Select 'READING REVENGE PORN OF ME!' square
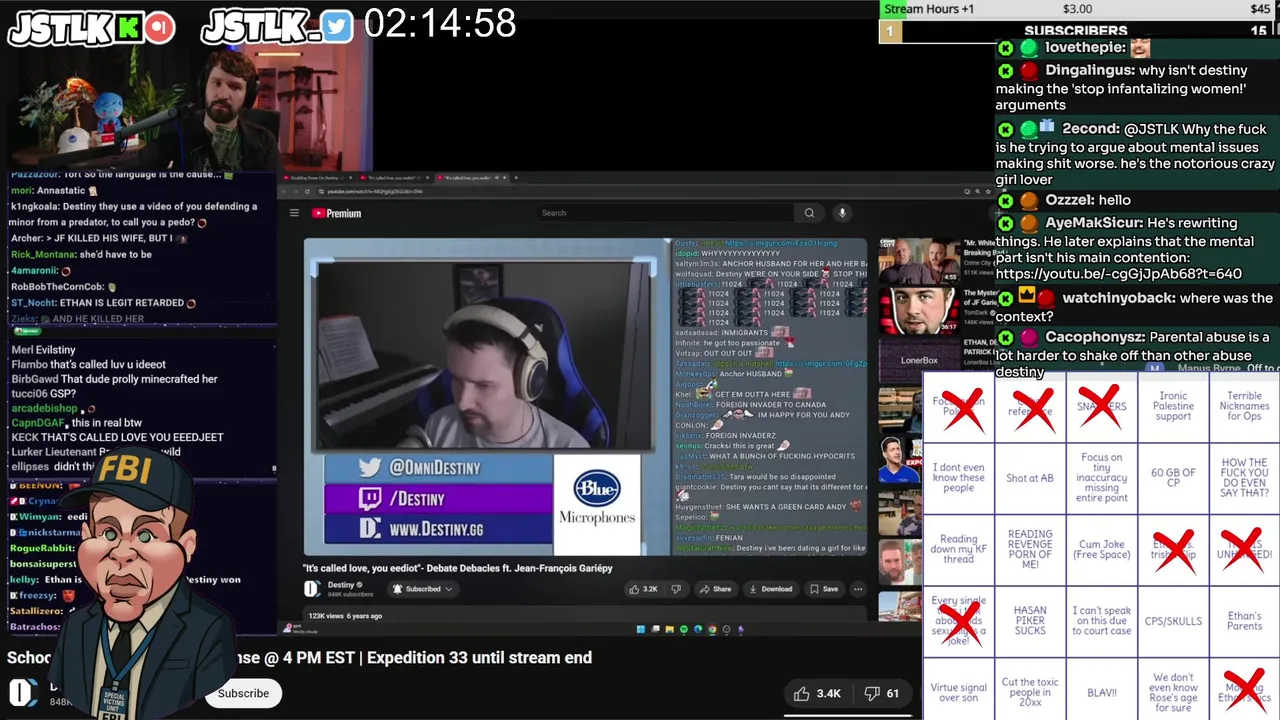 [1030, 550]
